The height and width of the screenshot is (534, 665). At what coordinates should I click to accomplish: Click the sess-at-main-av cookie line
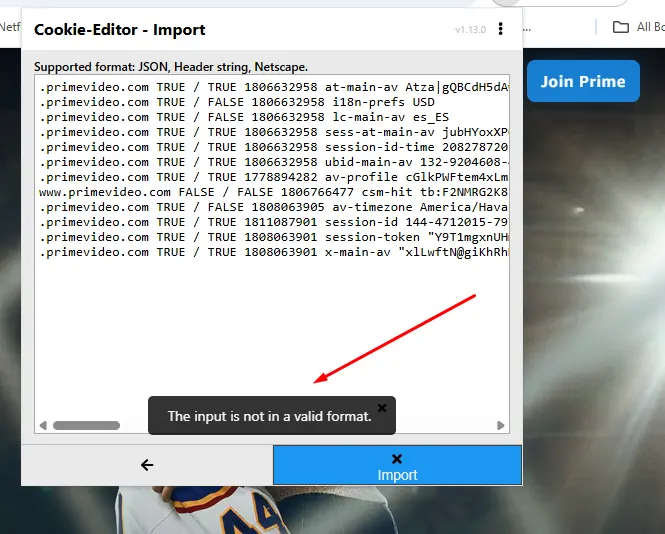tap(274, 132)
